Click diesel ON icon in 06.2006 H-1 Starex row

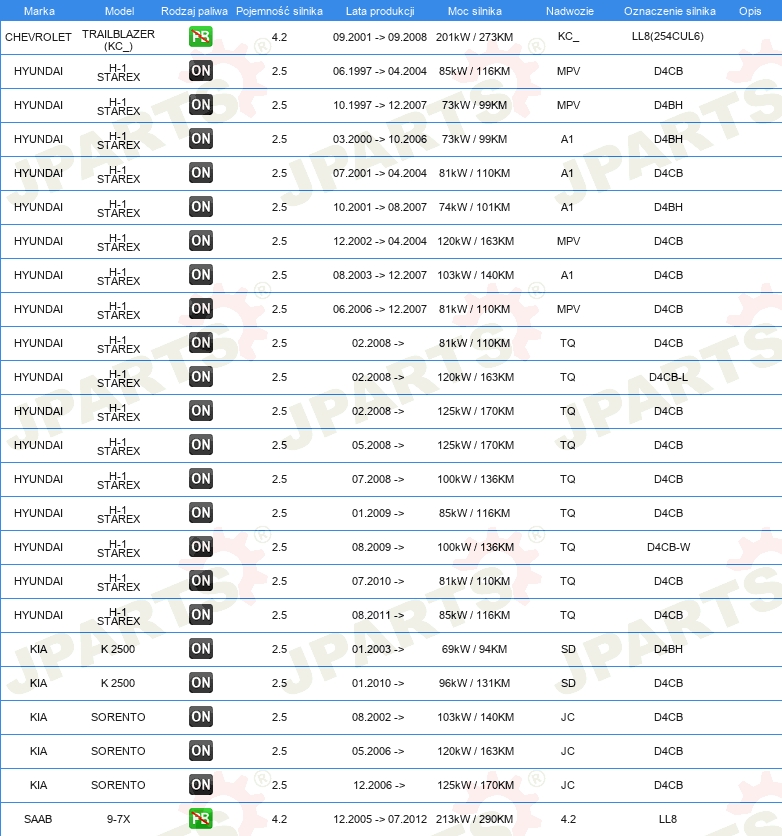point(201,309)
